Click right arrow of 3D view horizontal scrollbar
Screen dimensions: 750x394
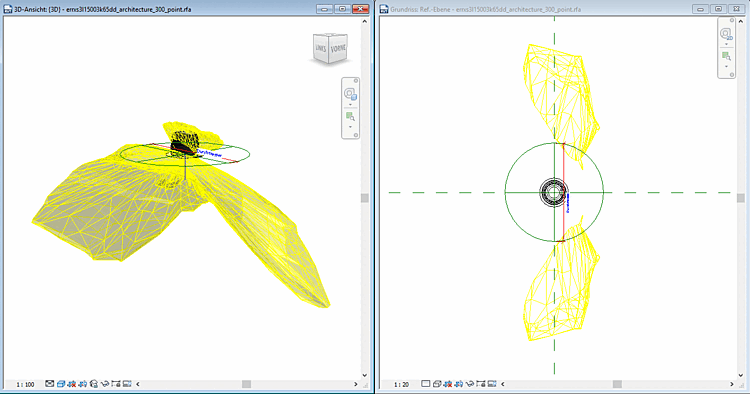pyautogui.click(x=355, y=384)
